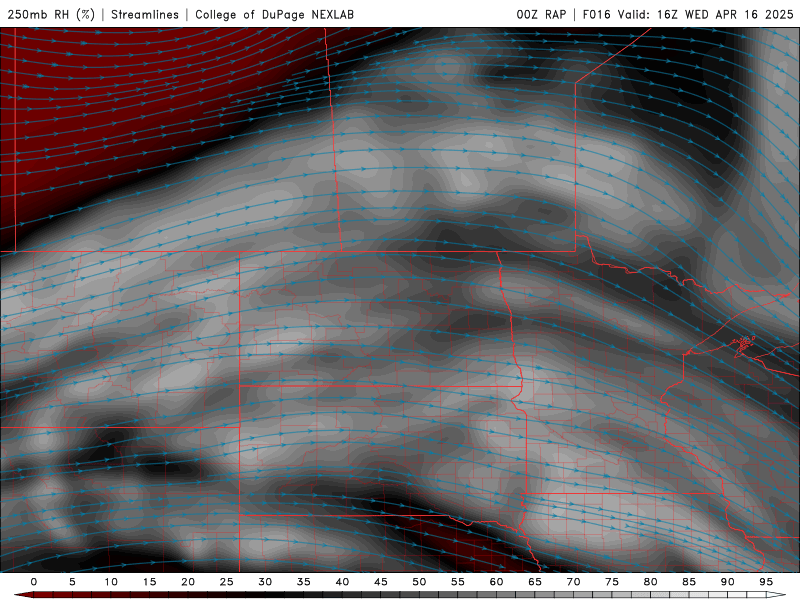Click the "F016" forecast hour text
The width and height of the screenshot is (800, 600).
(x=596, y=14)
